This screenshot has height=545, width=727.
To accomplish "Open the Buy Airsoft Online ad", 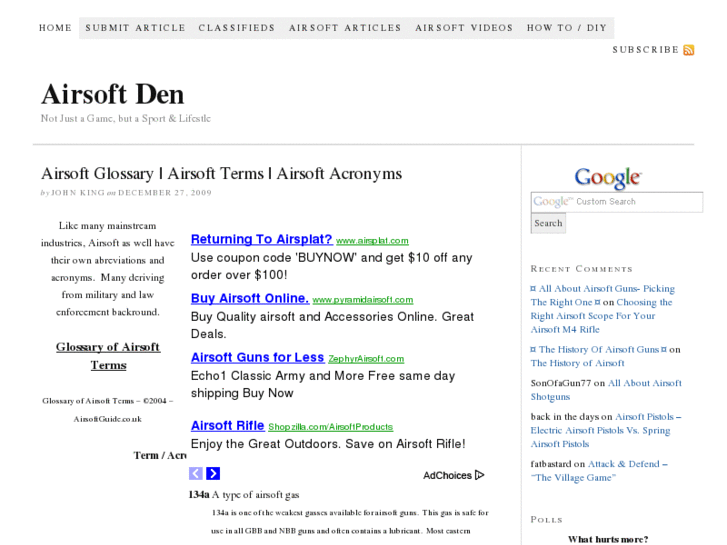I will pyautogui.click(x=250, y=298).
